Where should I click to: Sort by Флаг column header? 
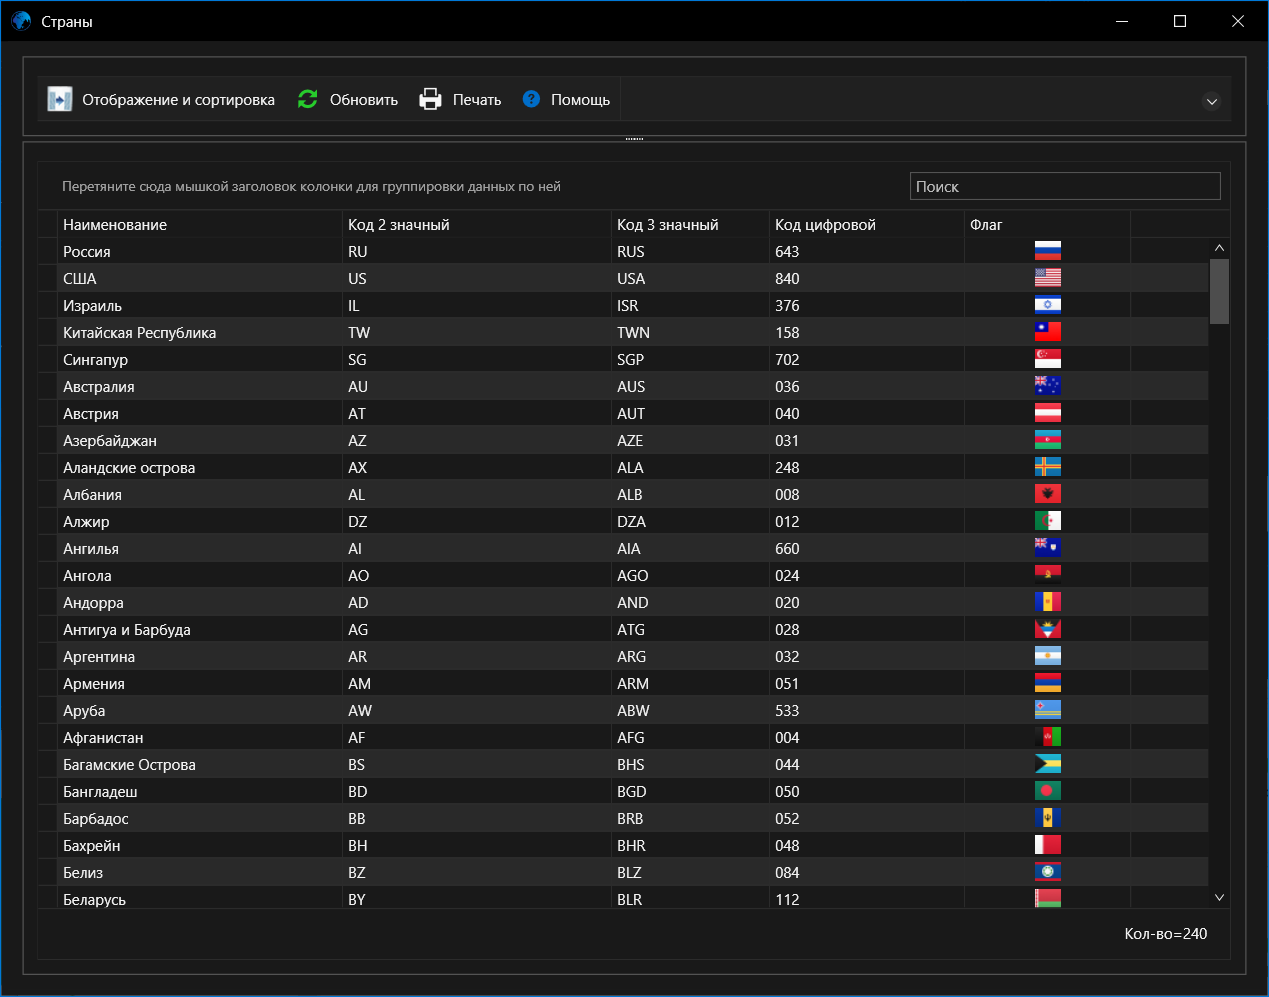click(1047, 224)
